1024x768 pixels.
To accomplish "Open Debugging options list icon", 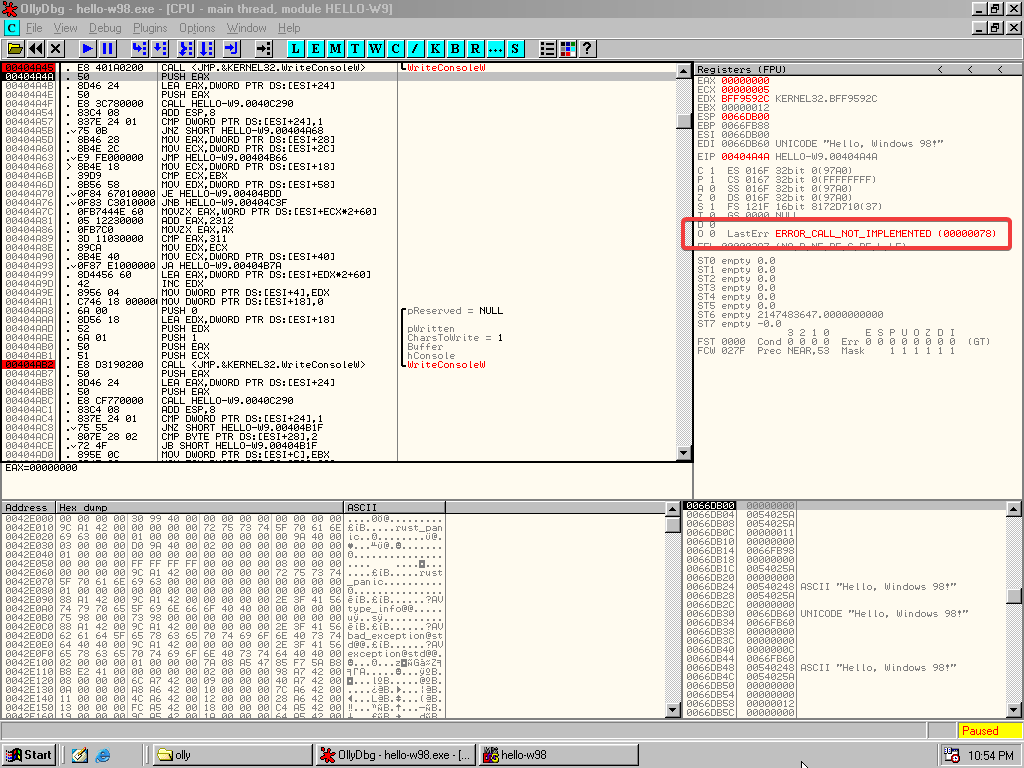I will [x=547, y=49].
